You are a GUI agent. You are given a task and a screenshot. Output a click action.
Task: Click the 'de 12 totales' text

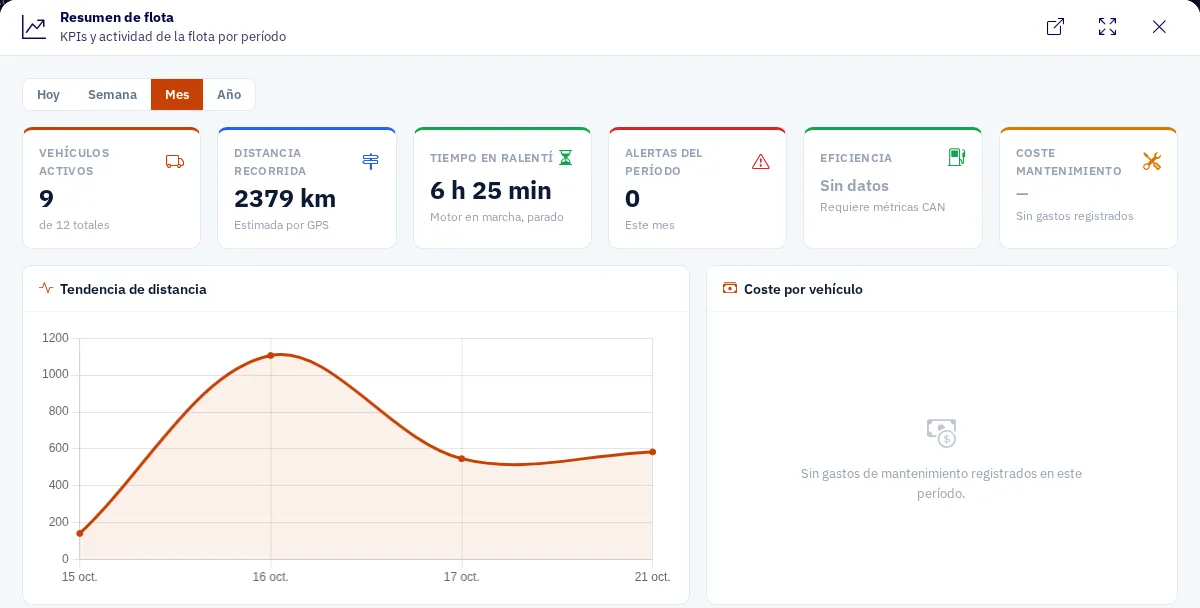74,225
